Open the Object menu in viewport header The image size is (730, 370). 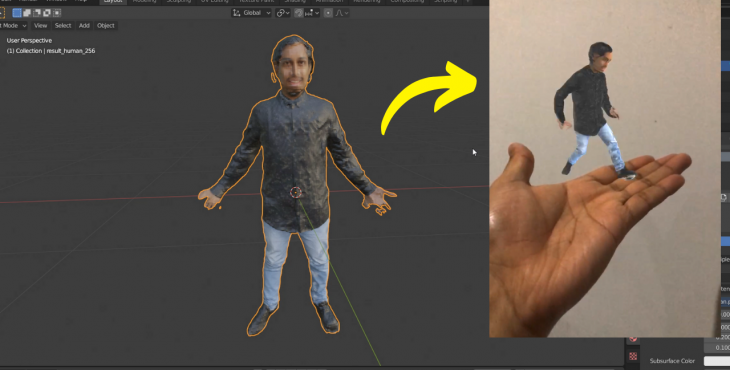pyautogui.click(x=106, y=26)
